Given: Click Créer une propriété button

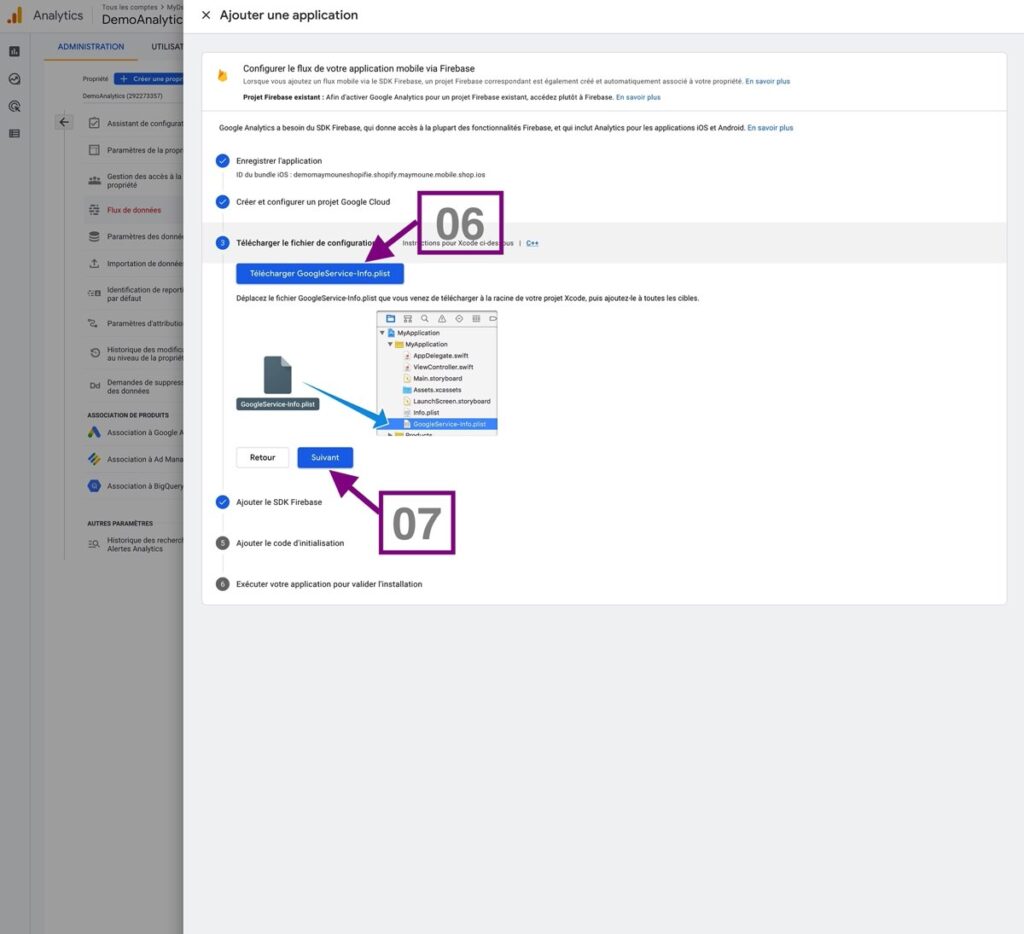Looking at the screenshot, I should (x=149, y=79).
